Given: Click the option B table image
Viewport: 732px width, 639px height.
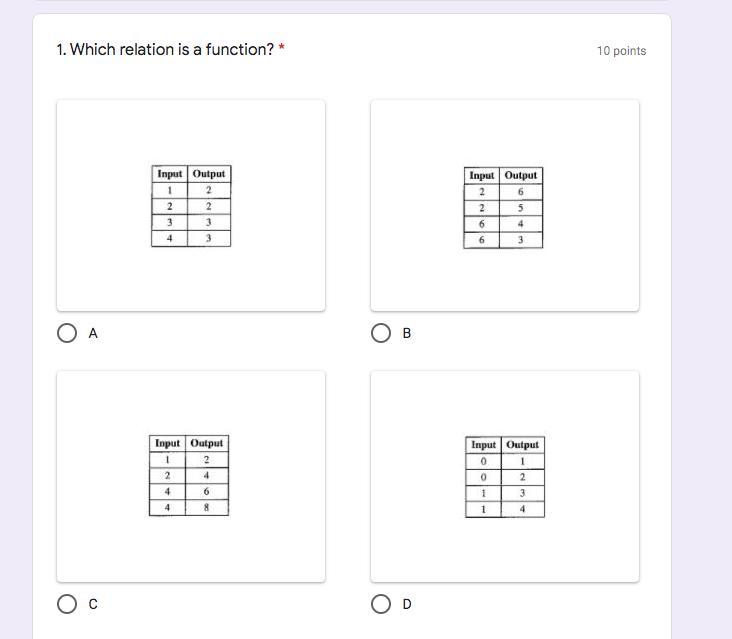Looking at the screenshot, I should [x=504, y=207].
